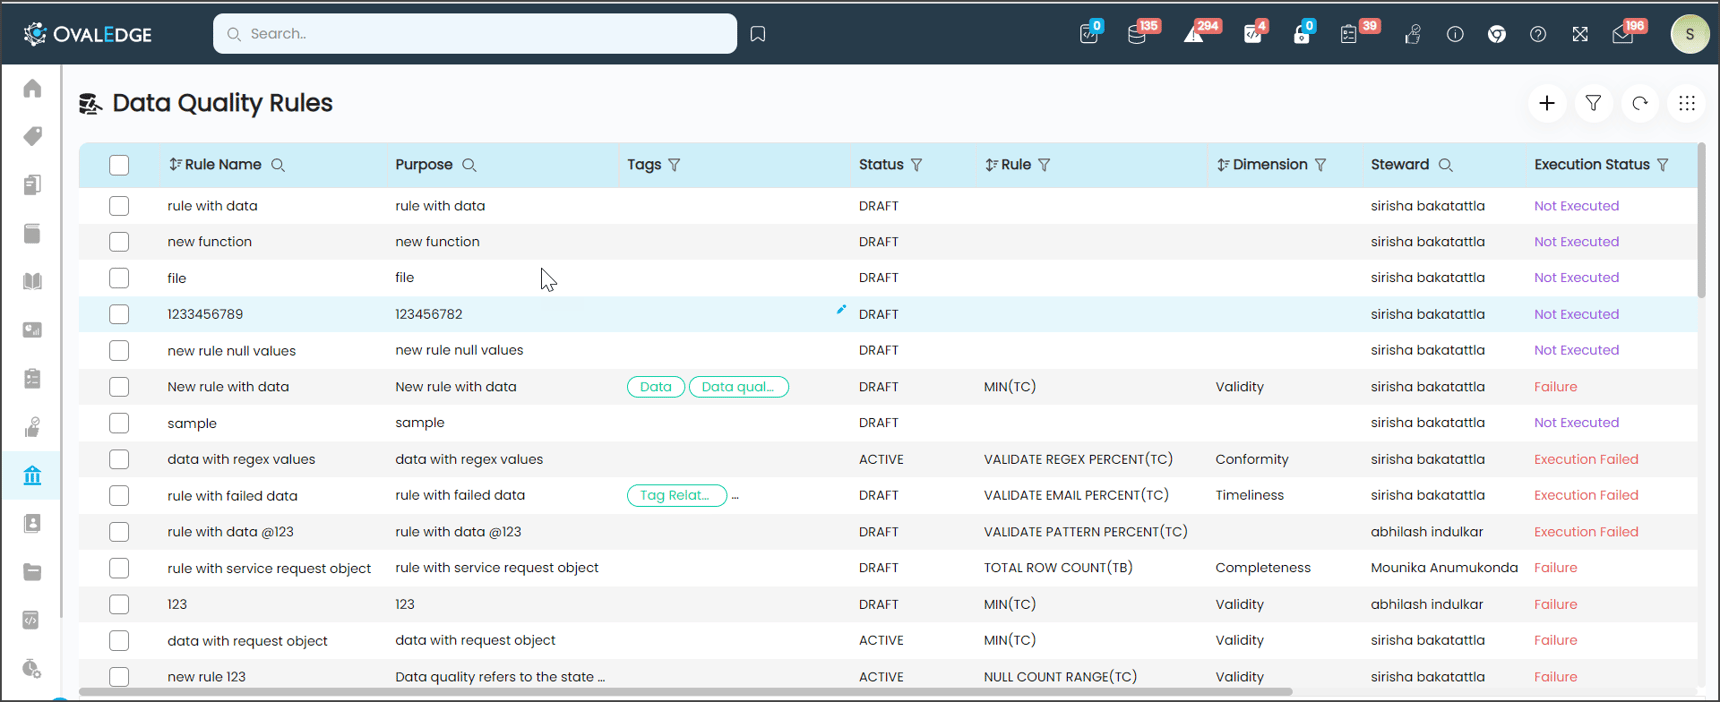The height and width of the screenshot is (702, 1720).
Task: Toggle fullscreen with the expand arrows icon
Action: pos(1580,34)
